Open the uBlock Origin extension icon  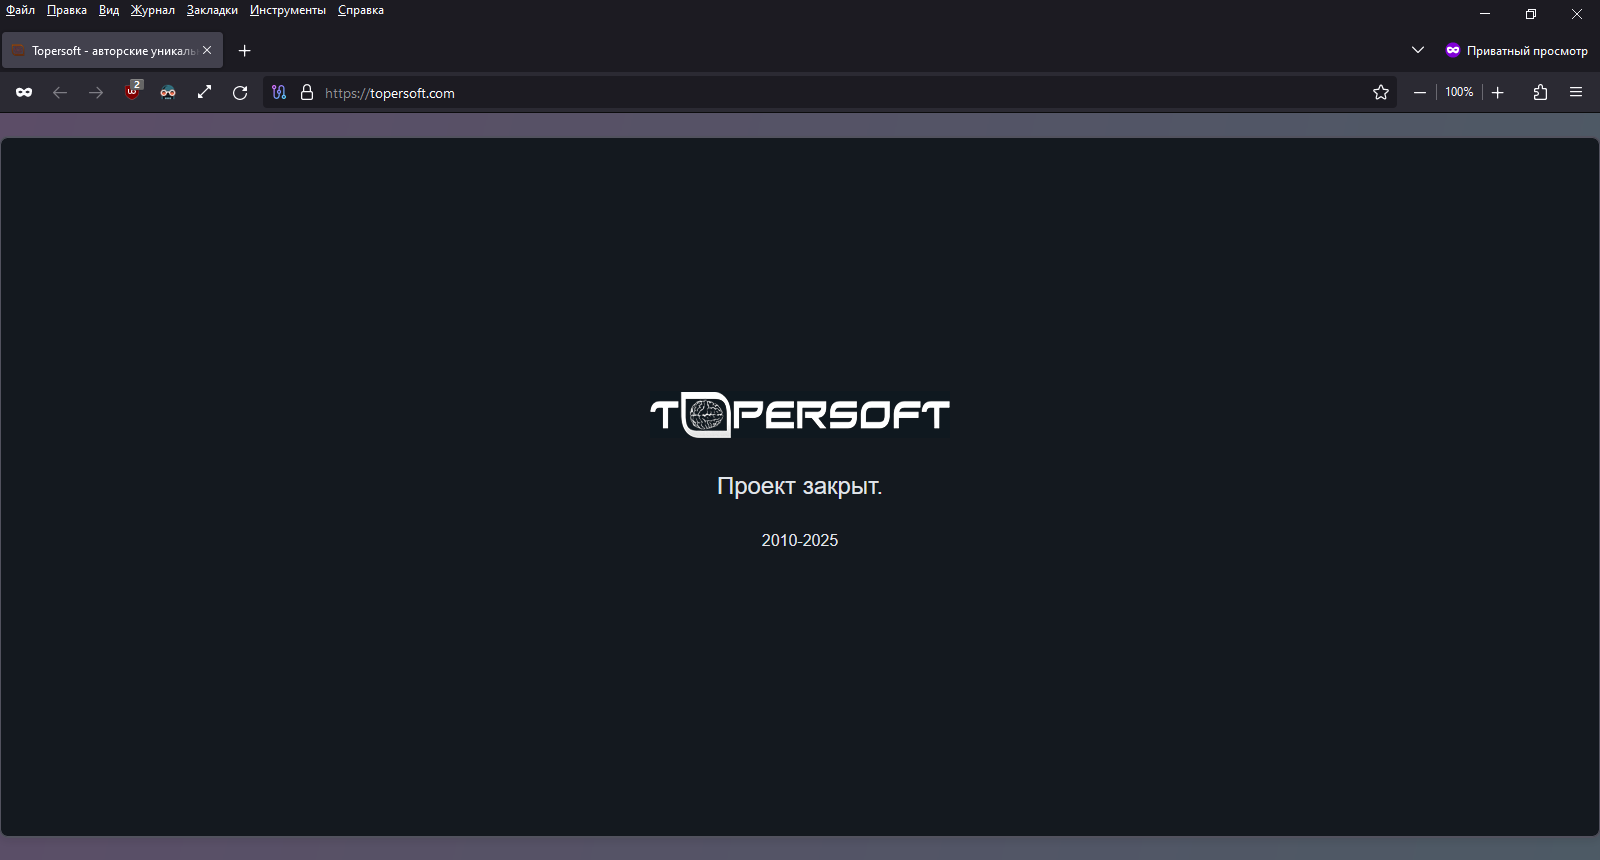tap(133, 91)
